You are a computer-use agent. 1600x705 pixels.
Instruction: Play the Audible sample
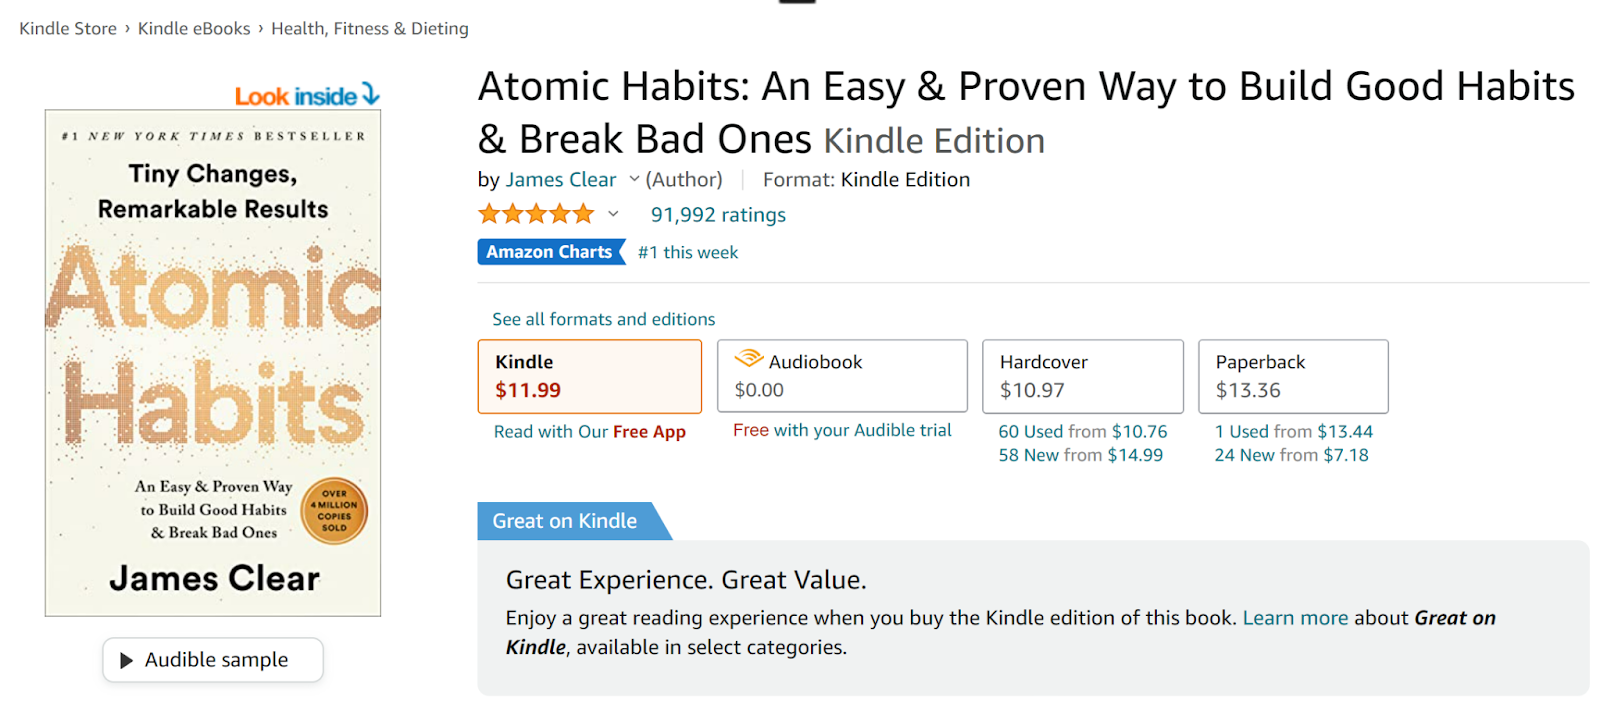(x=212, y=660)
